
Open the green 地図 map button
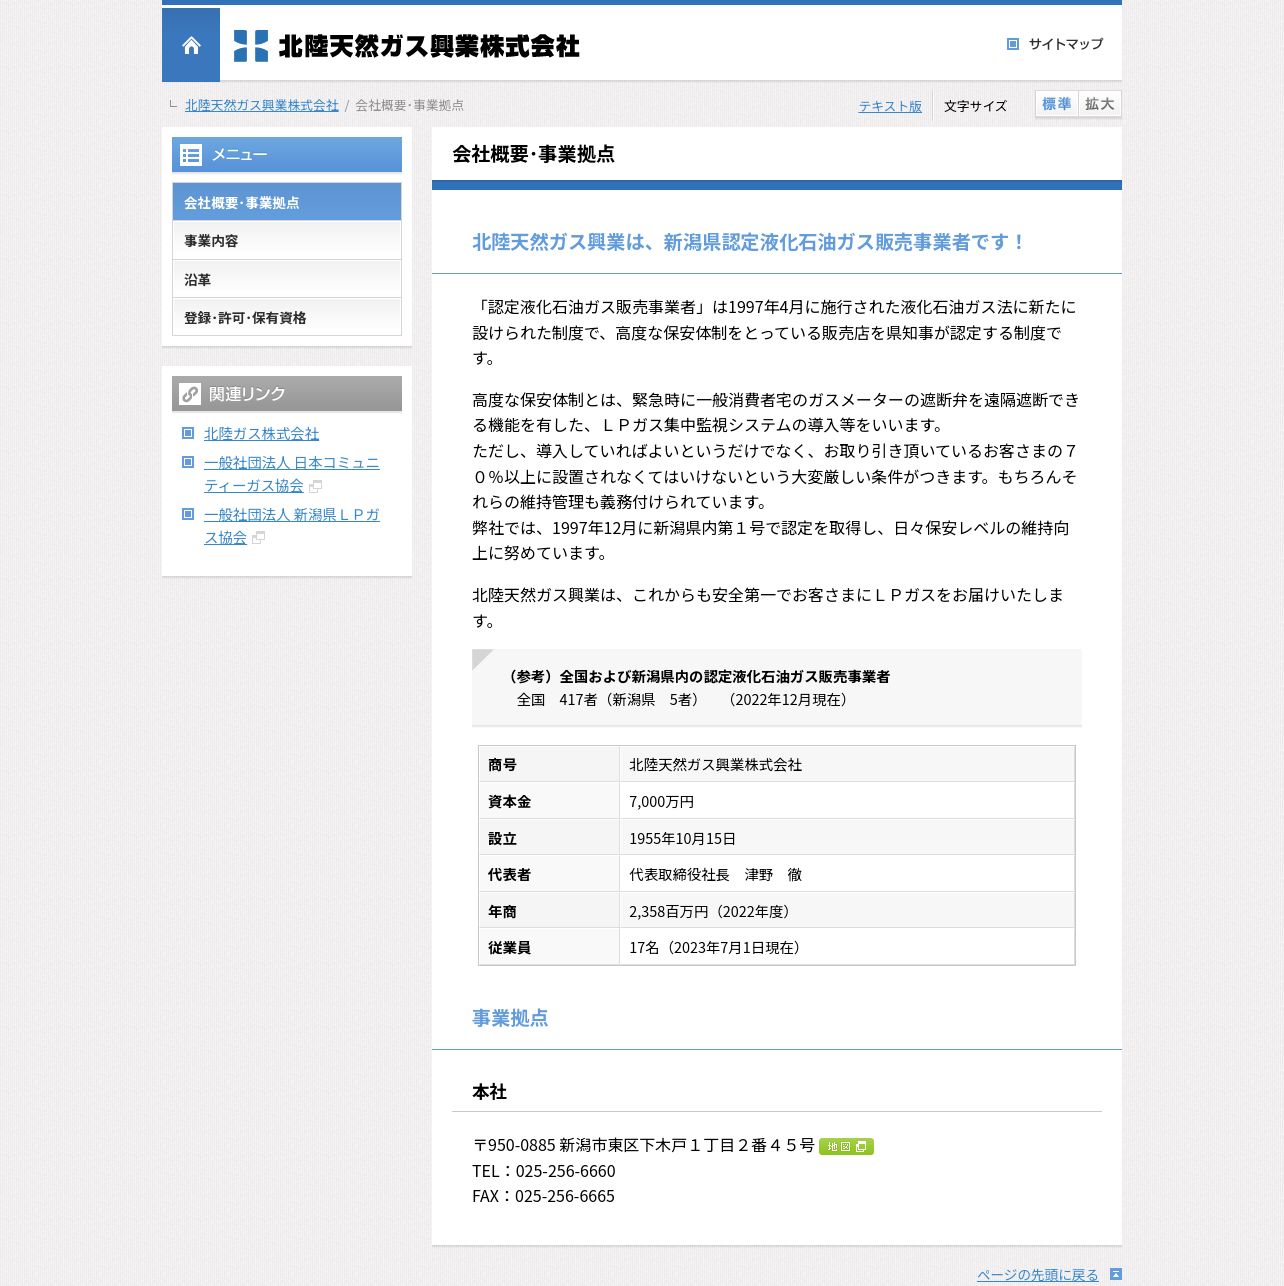[x=846, y=1146]
